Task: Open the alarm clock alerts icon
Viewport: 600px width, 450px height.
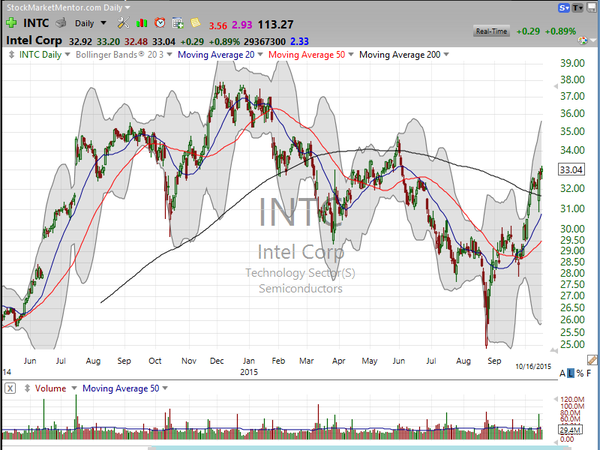Action: pyautogui.click(x=160, y=23)
